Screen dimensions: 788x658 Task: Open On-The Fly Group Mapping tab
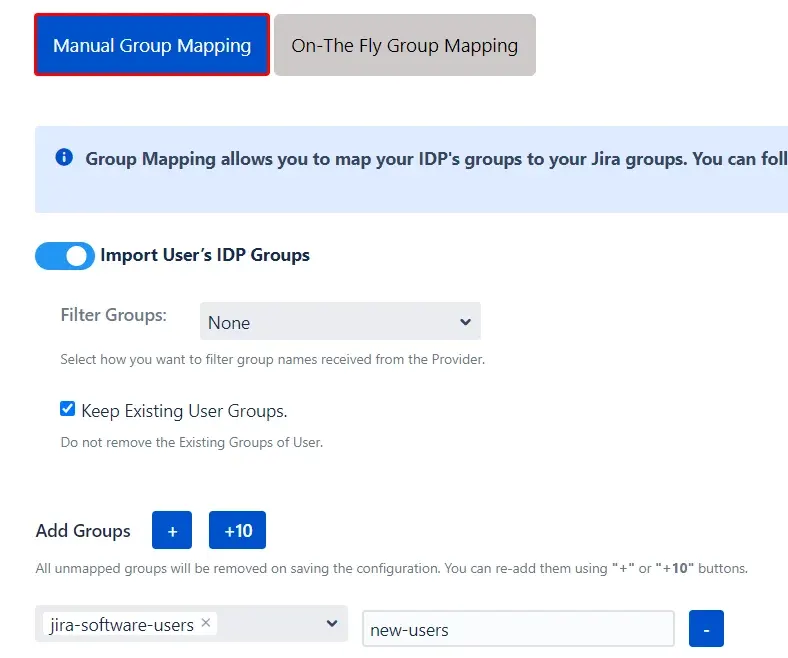coord(405,45)
